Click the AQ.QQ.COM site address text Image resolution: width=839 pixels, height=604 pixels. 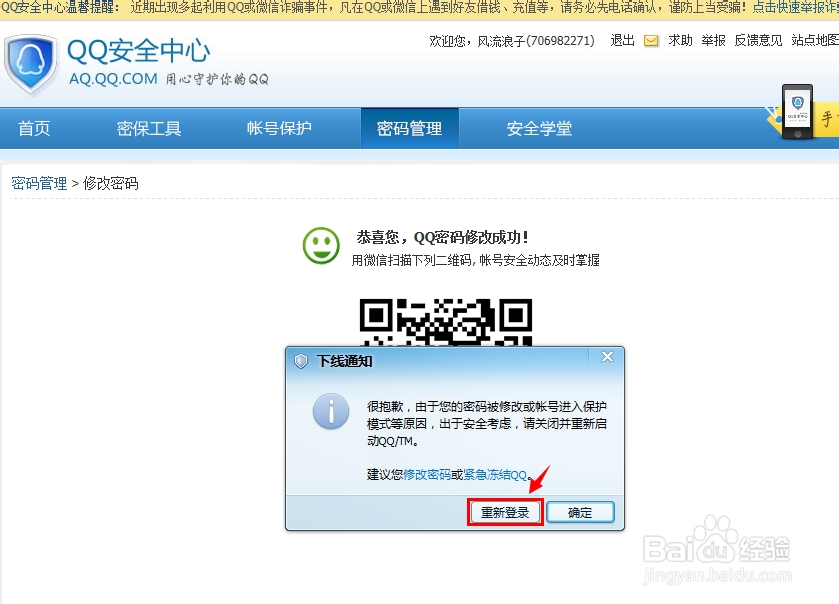point(113,79)
